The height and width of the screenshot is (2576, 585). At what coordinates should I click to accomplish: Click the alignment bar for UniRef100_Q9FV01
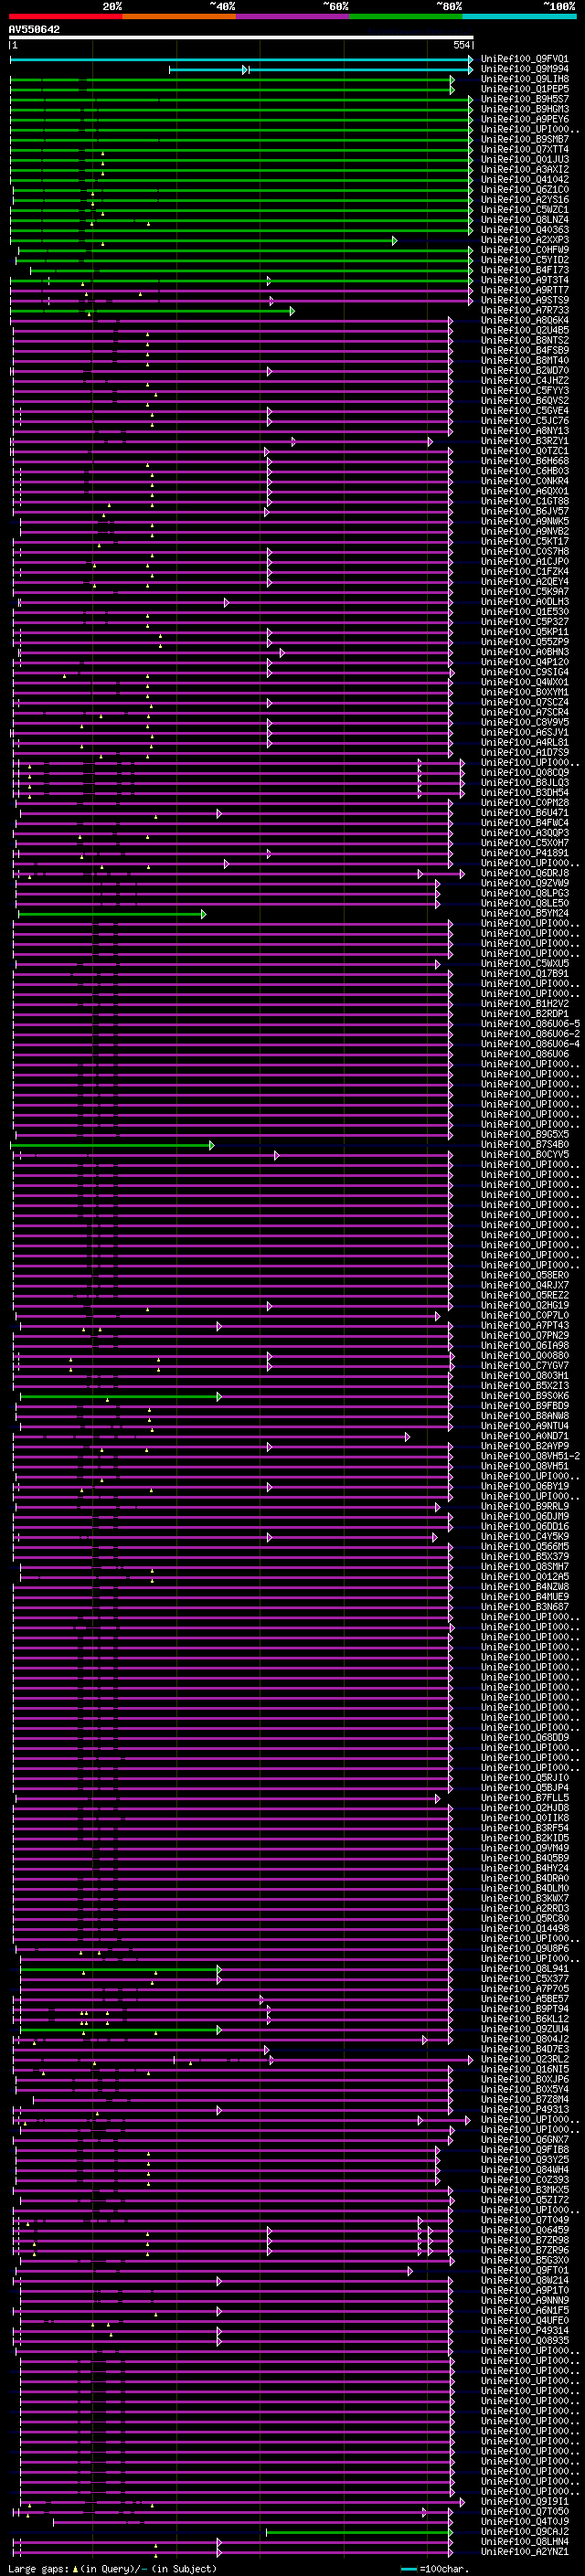[241, 60]
